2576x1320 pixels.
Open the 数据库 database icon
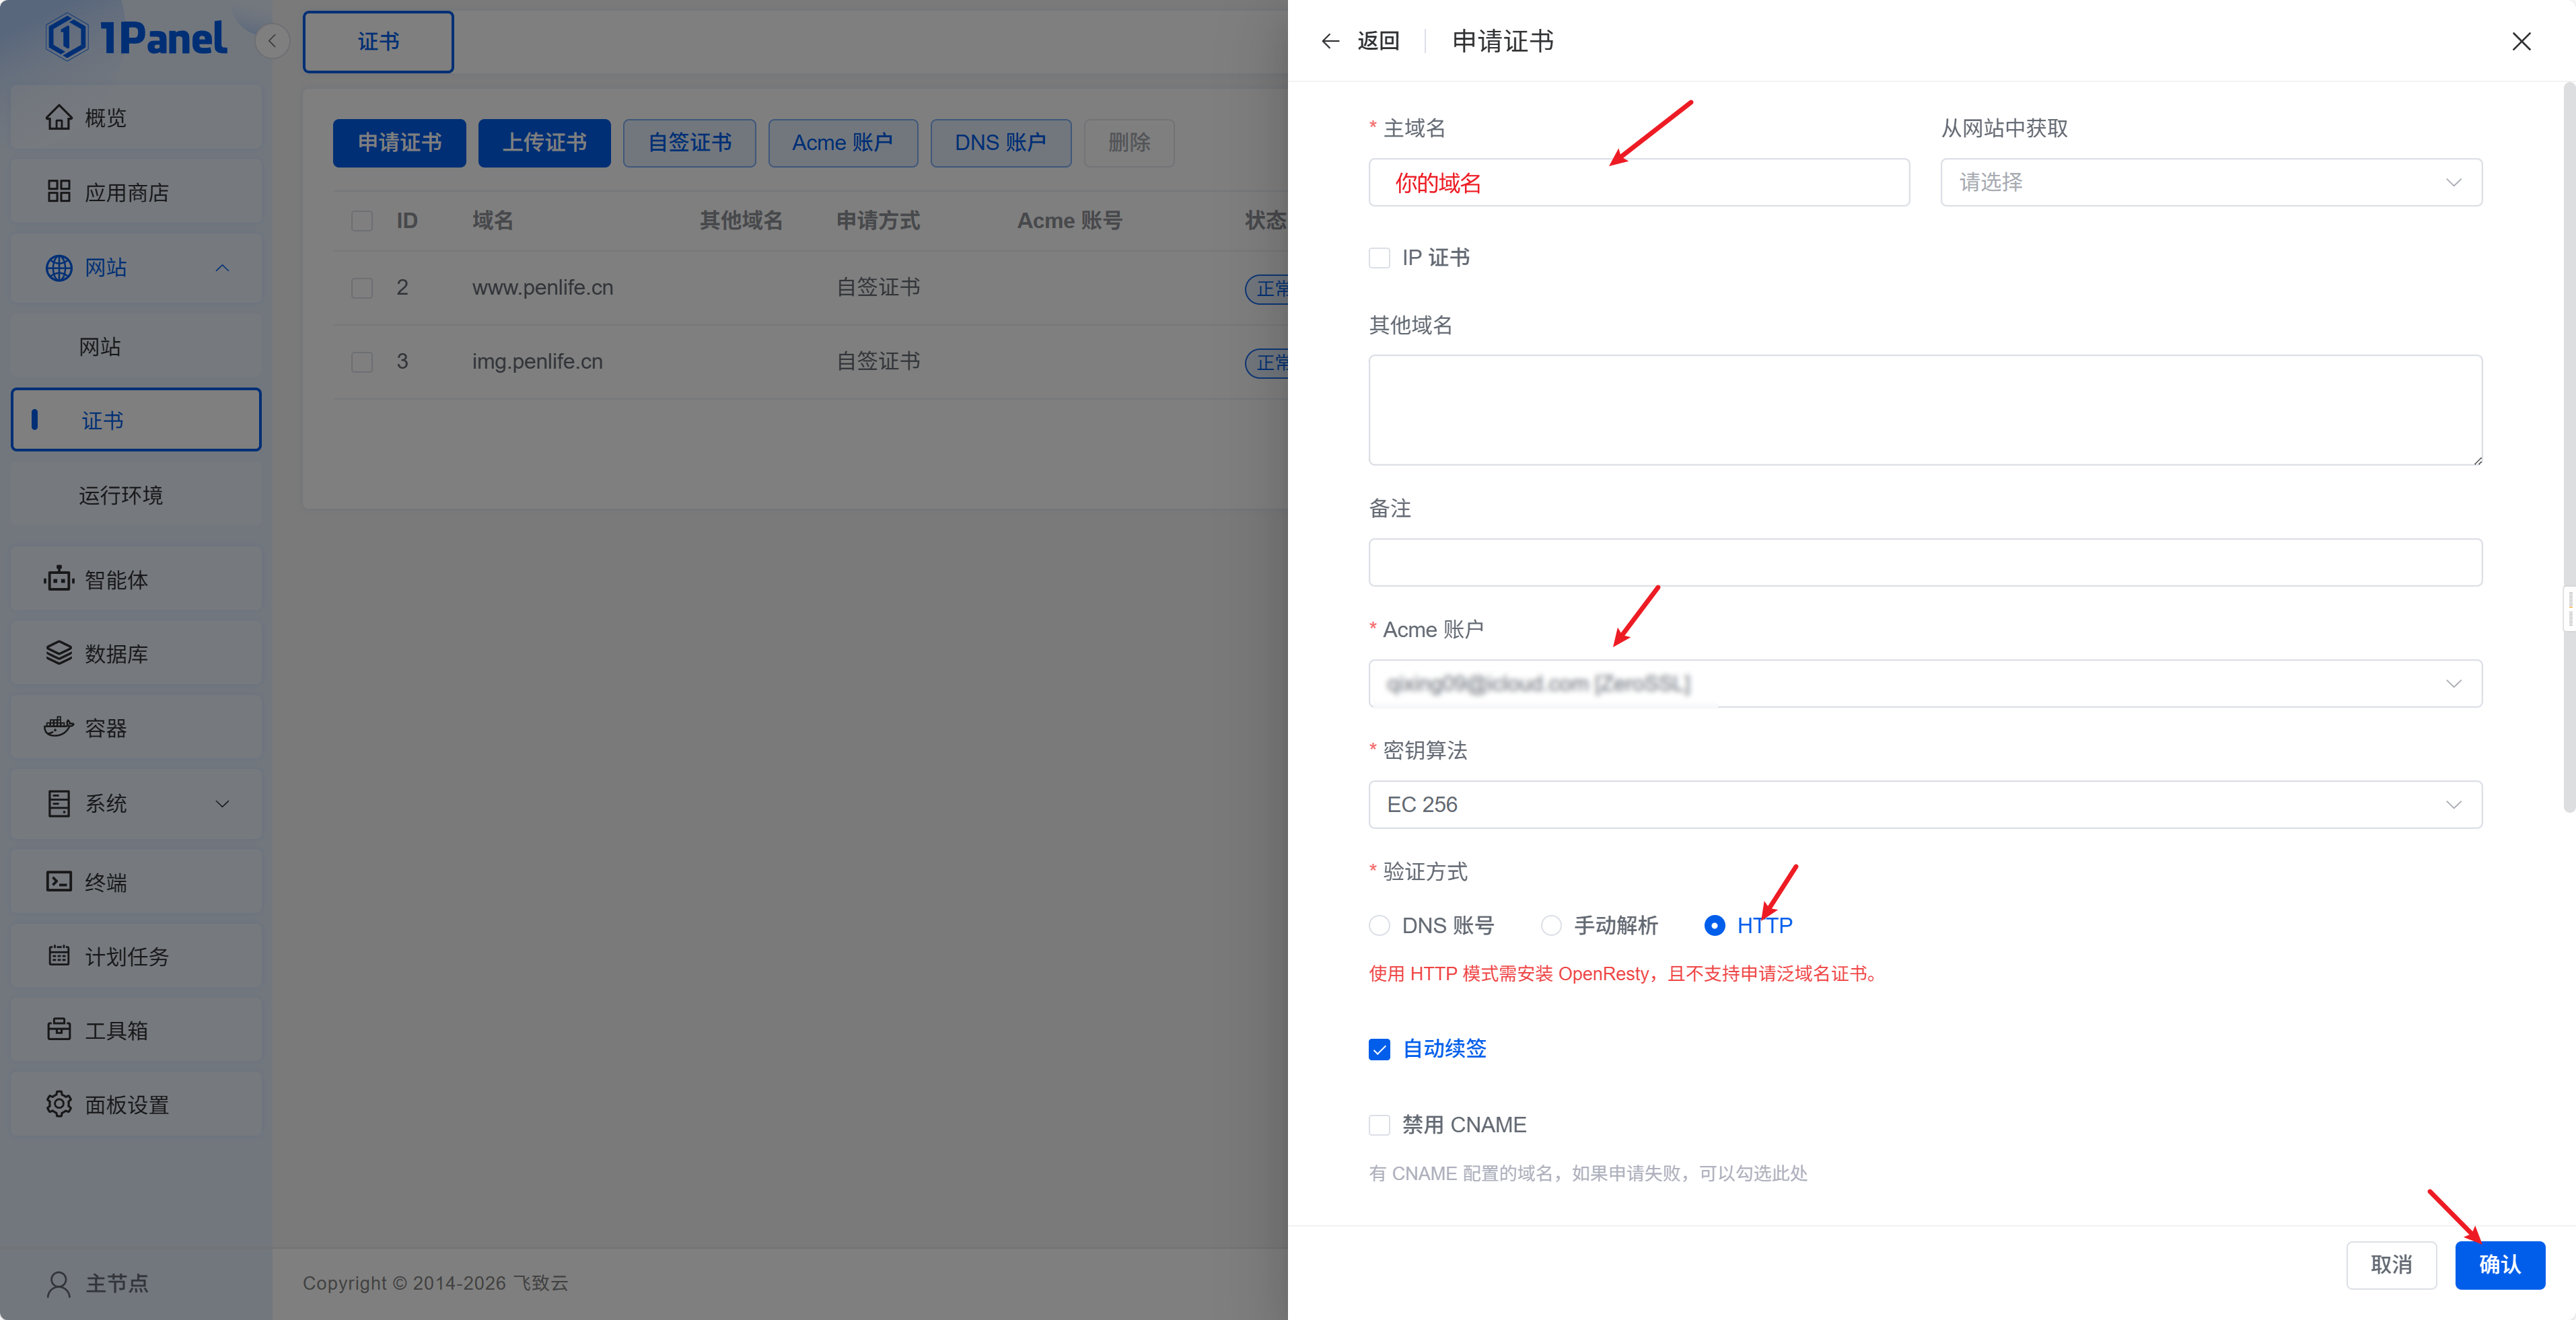(x=59, y=653)
